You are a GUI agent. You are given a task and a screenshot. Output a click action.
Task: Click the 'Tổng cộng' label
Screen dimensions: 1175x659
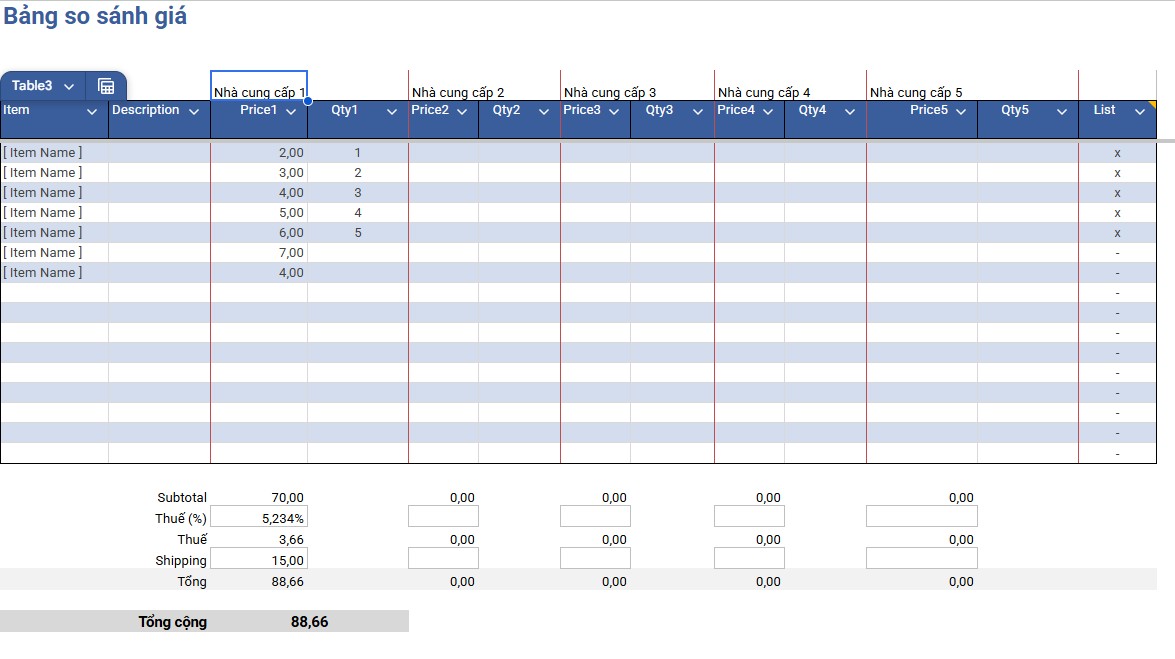click(172, 622)
